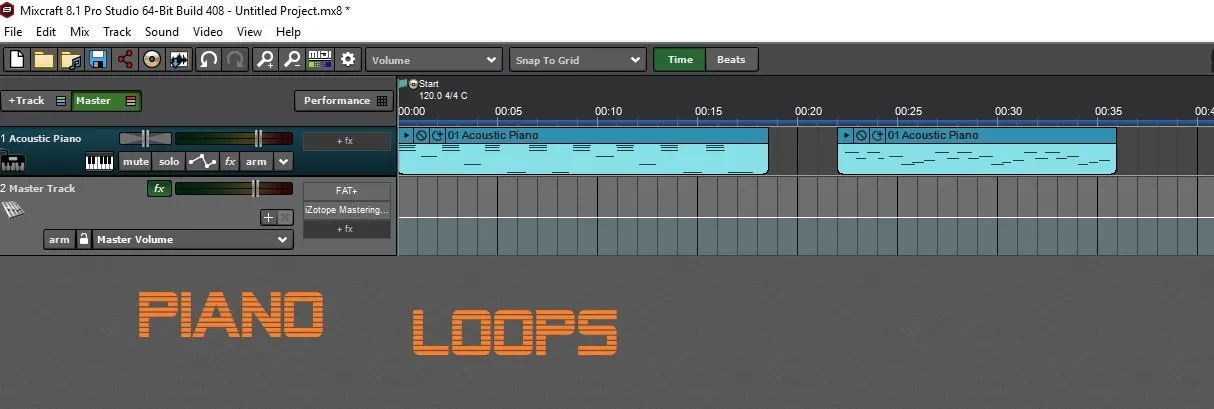Arm the Master Volume automation lane
Screen dimensions: 1214x409
pos(59,239)
